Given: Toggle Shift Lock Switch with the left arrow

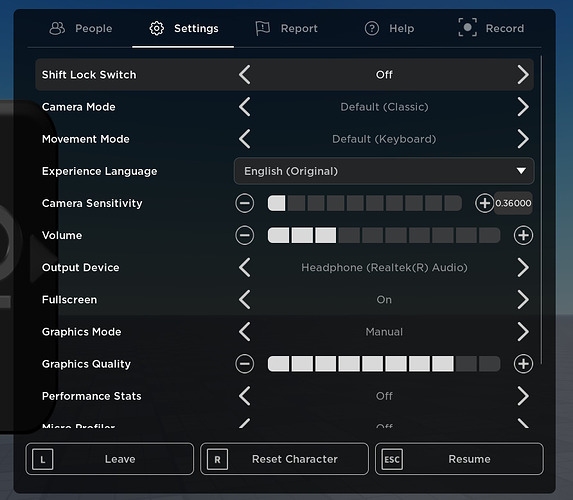Looking at the screenshot, I should click(x=245, y=75).
